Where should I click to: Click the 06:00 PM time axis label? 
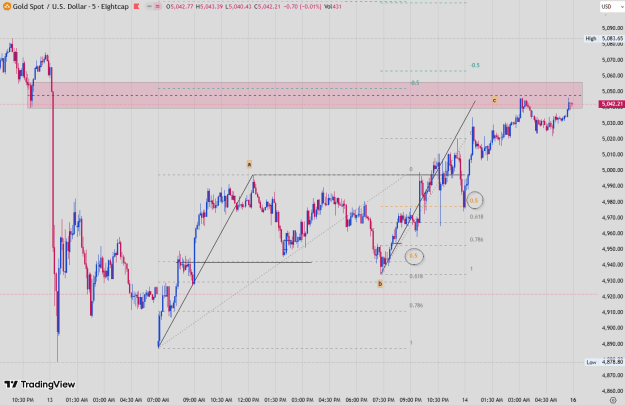pyautogui.click(x=356, y=400)
